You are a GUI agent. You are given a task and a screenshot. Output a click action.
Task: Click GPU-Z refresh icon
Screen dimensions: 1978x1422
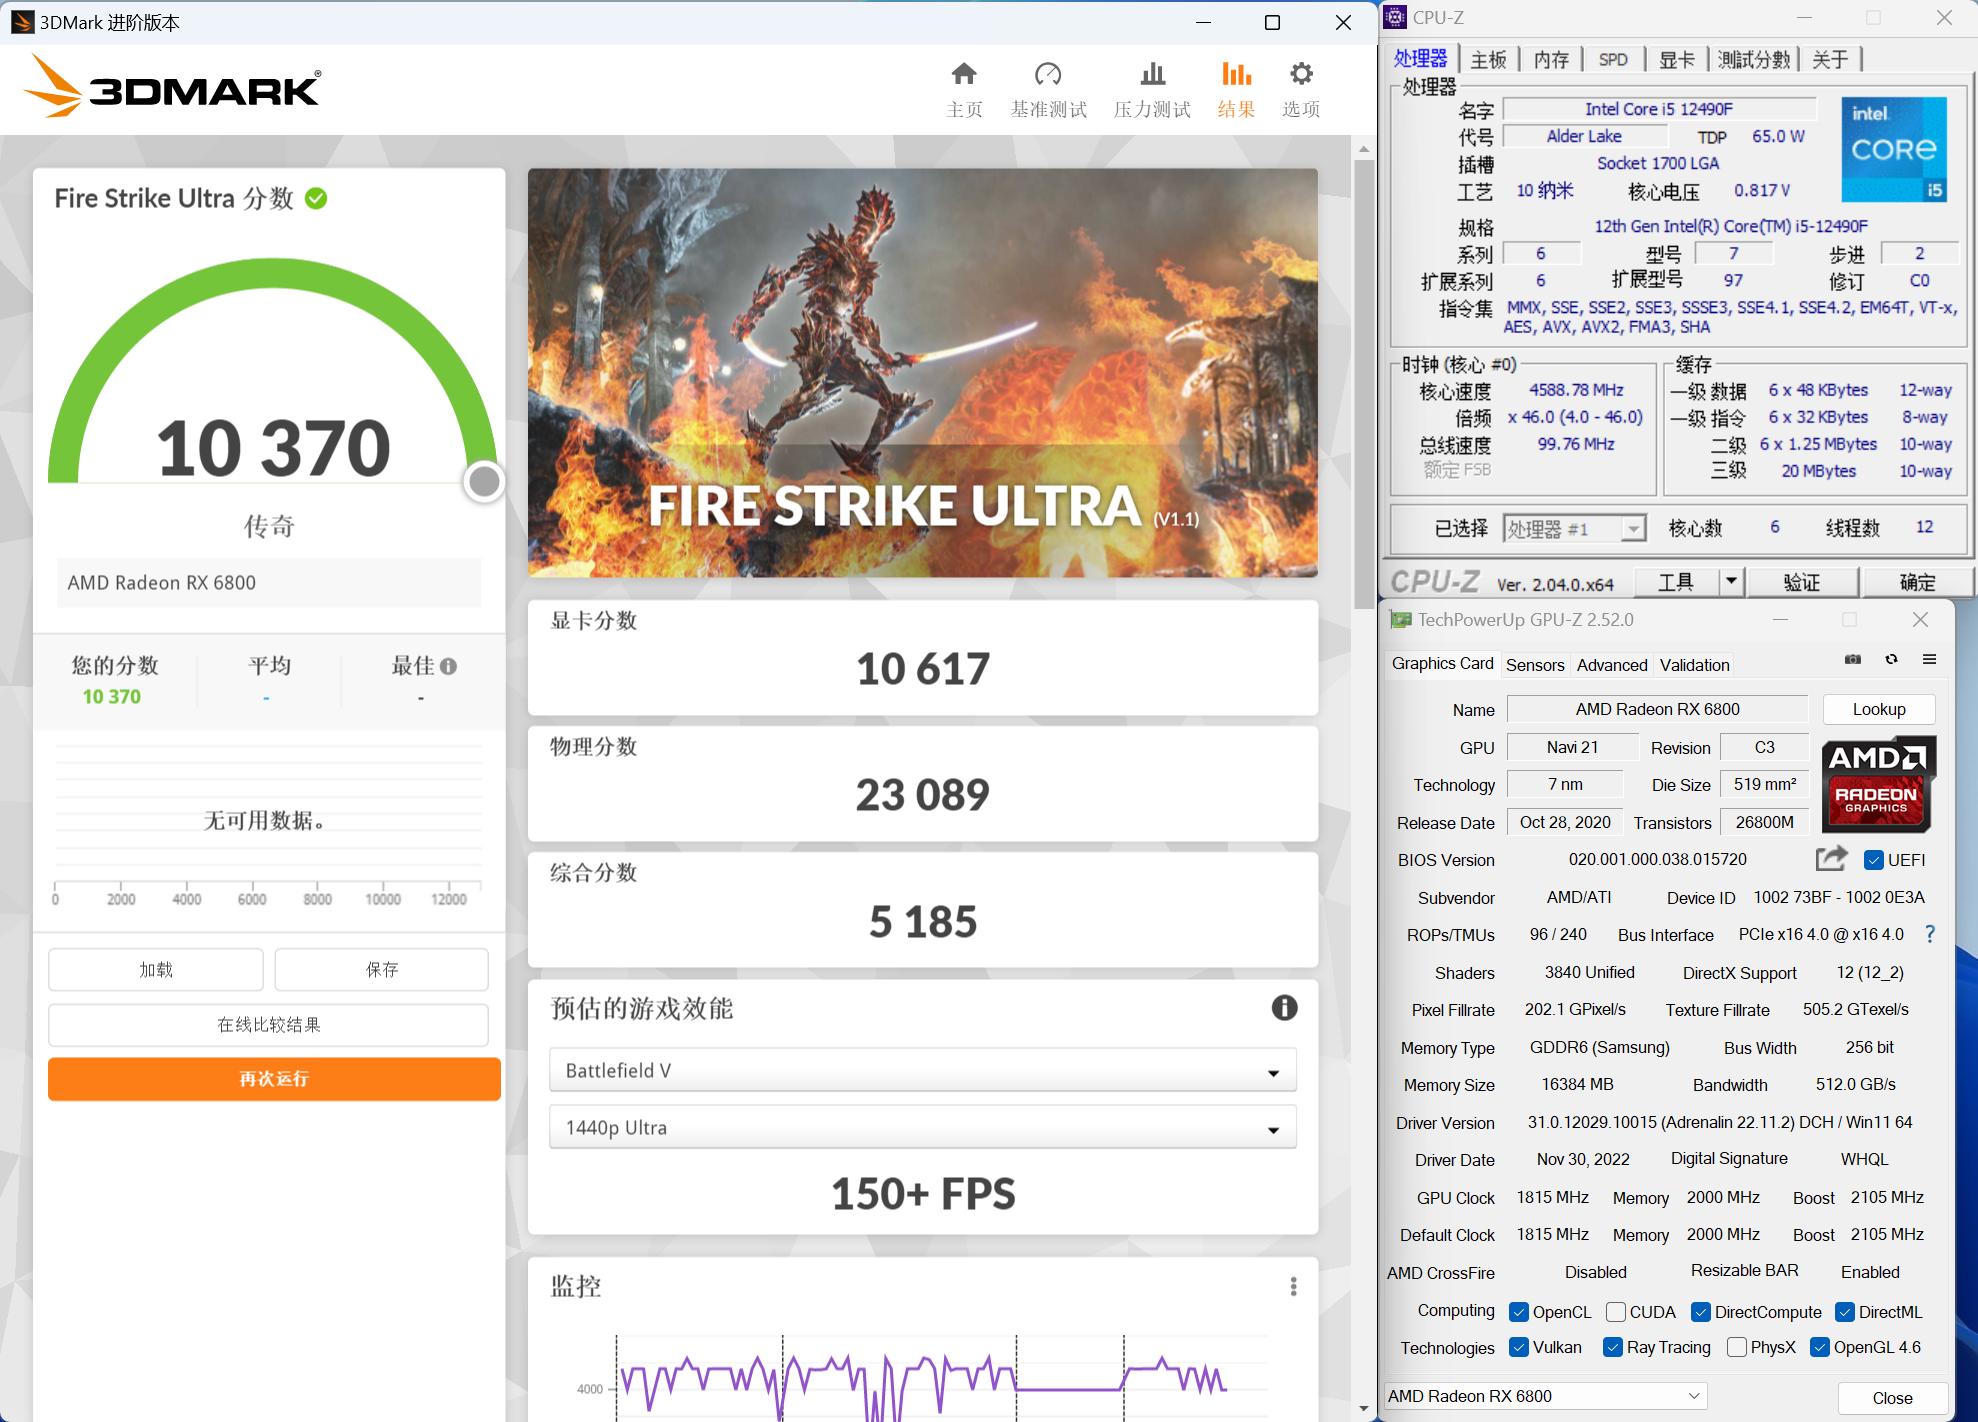[x=1891, y=660]
